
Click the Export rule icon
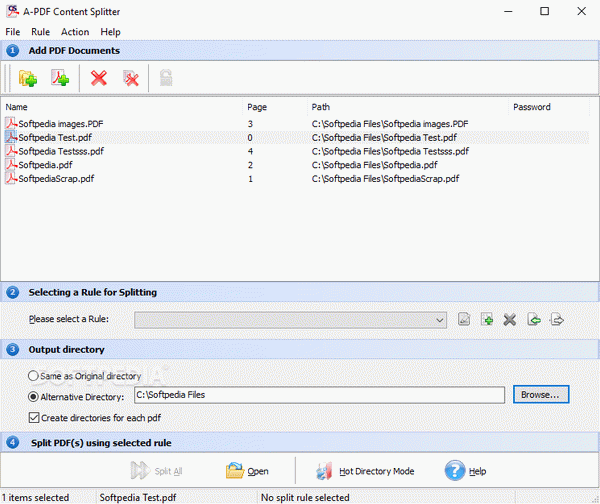[x=557, y=319]
